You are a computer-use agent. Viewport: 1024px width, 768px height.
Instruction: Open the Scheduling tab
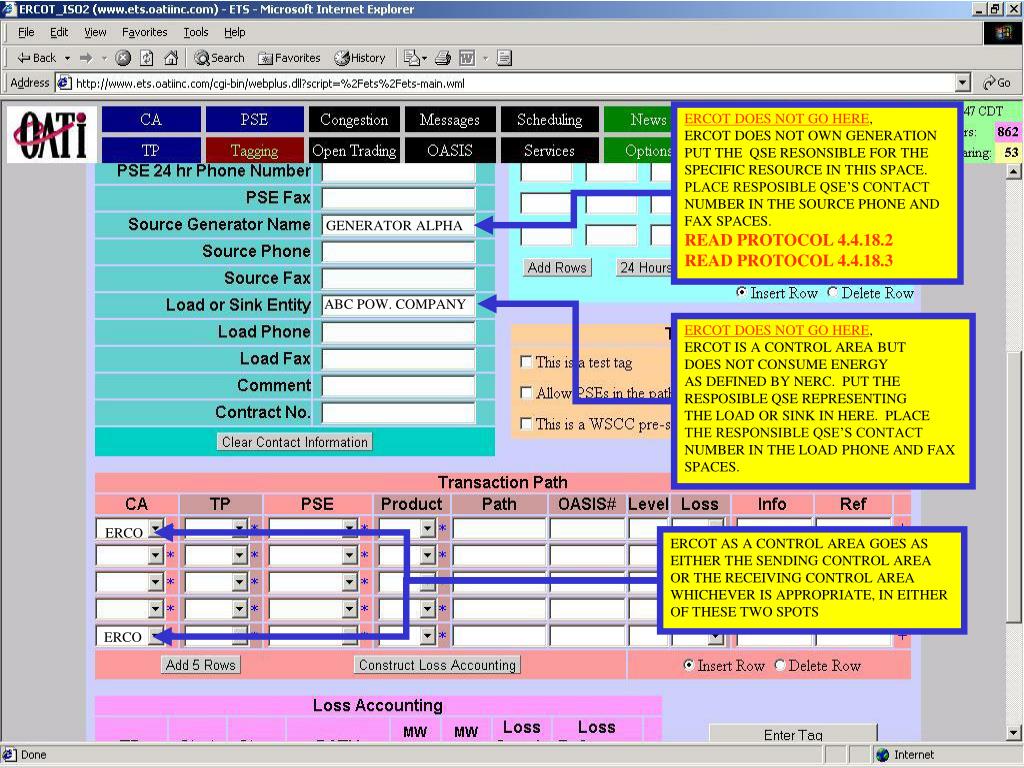pyautogui.click(x=549, y=120)
